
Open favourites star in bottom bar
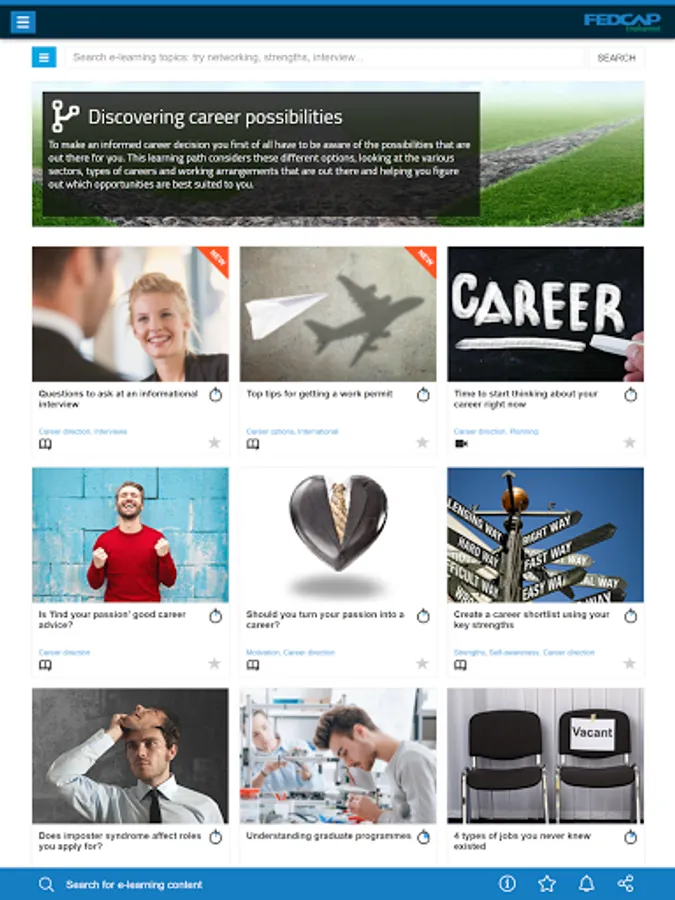546,883
